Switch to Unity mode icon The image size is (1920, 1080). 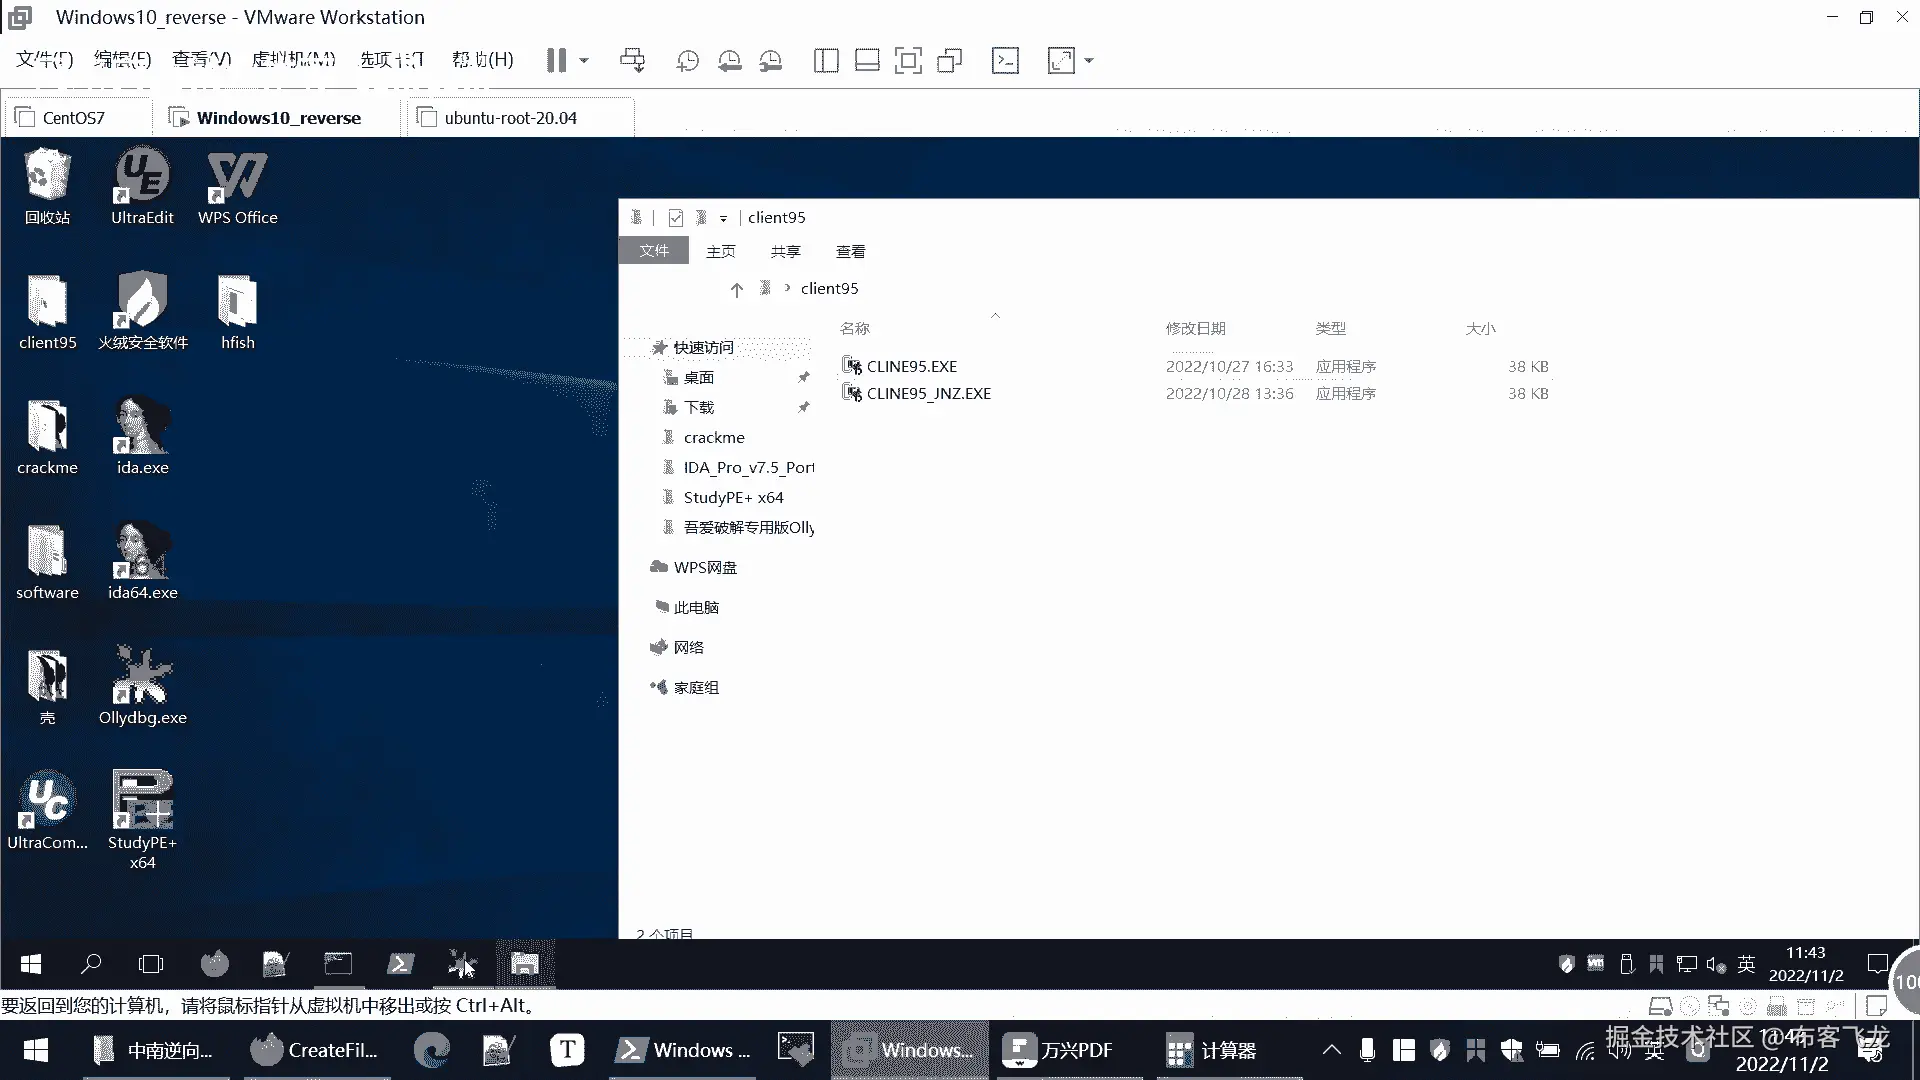(950, 61)
